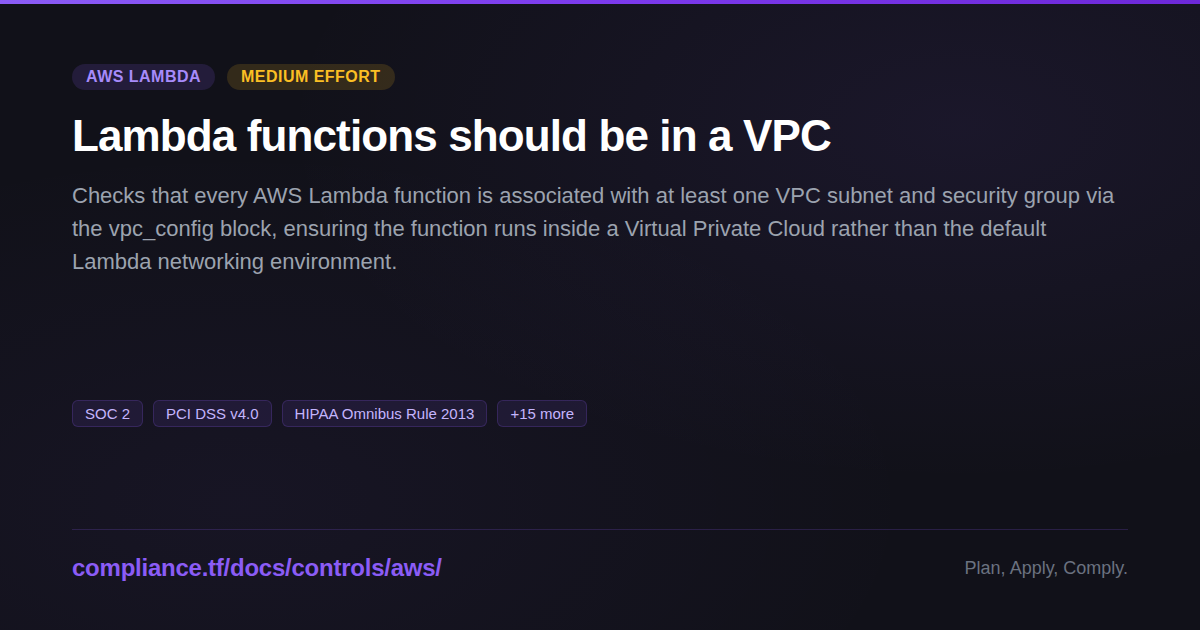Expand the +15 more frameworks chip
Viewport: 1200px width, 630px height.
(x=541, y=414)
